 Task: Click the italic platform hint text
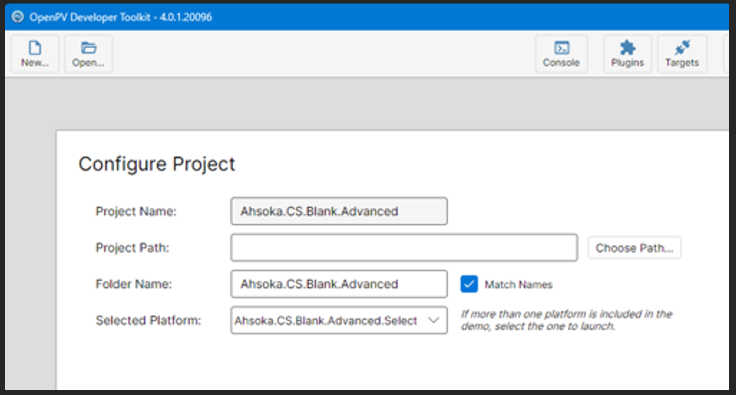coord(566,320)
